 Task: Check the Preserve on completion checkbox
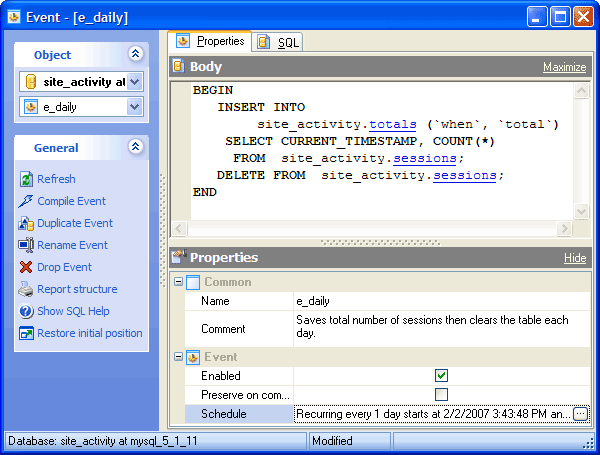(441, 394)
